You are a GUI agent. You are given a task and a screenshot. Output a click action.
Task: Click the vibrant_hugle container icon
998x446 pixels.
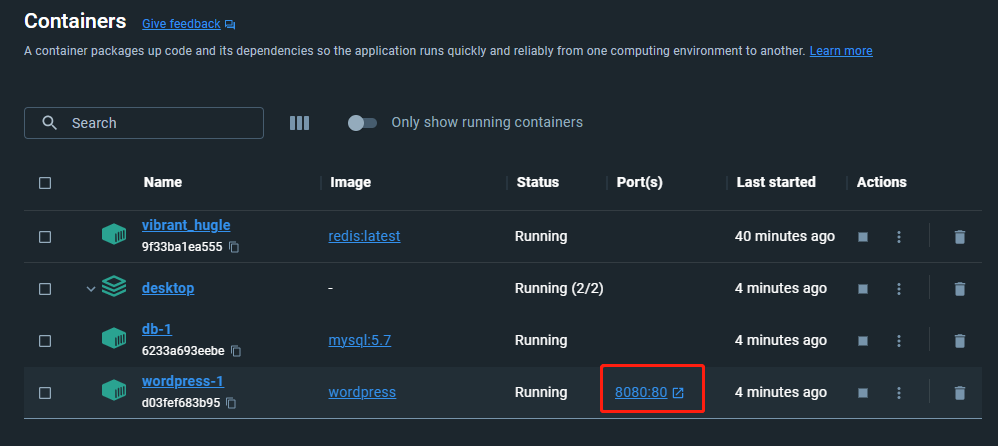[114, 234]
